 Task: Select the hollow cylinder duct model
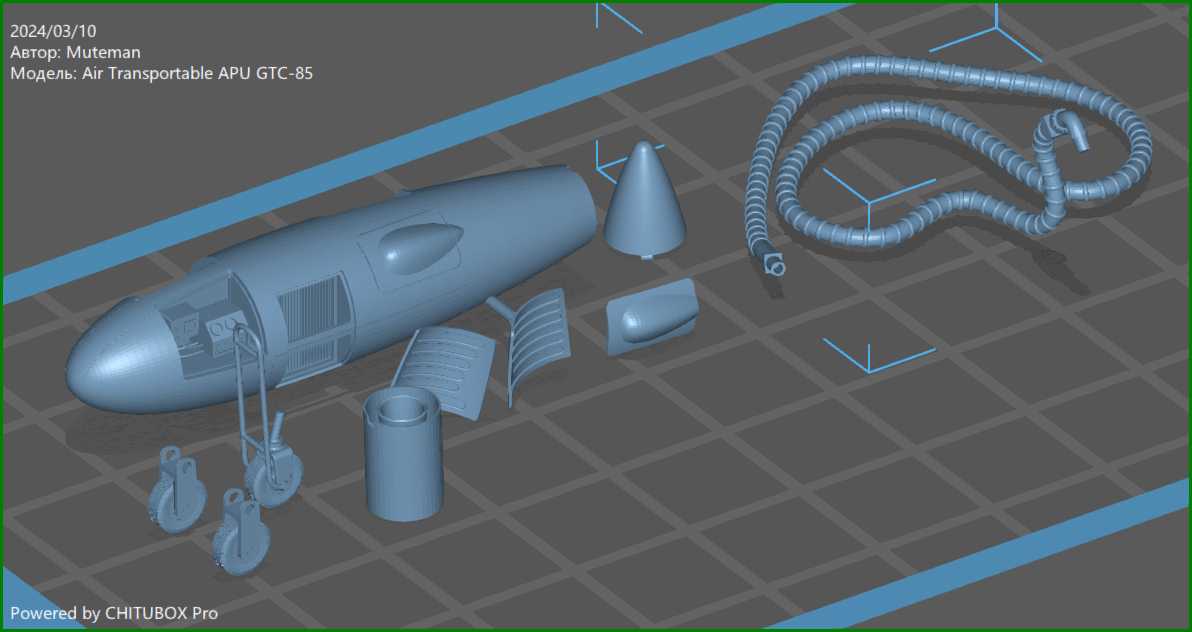click(x=402, y=455)
